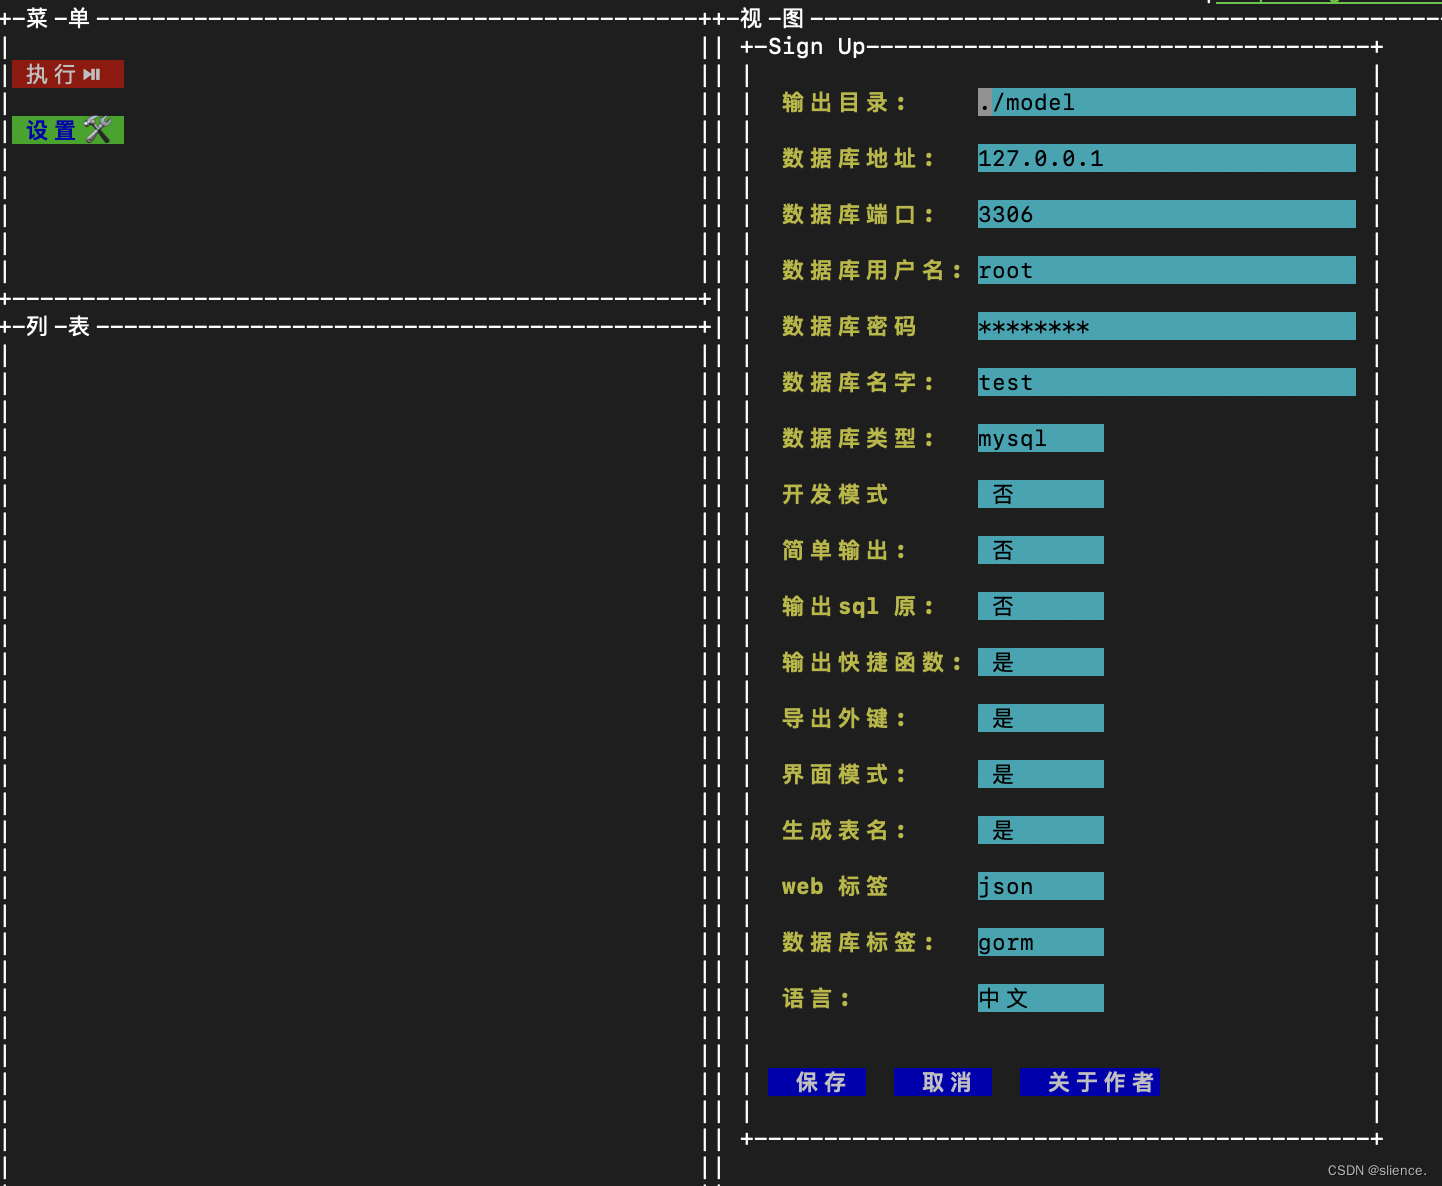Open the 导出外键 dropdown set to 是

click(1040, 718)
